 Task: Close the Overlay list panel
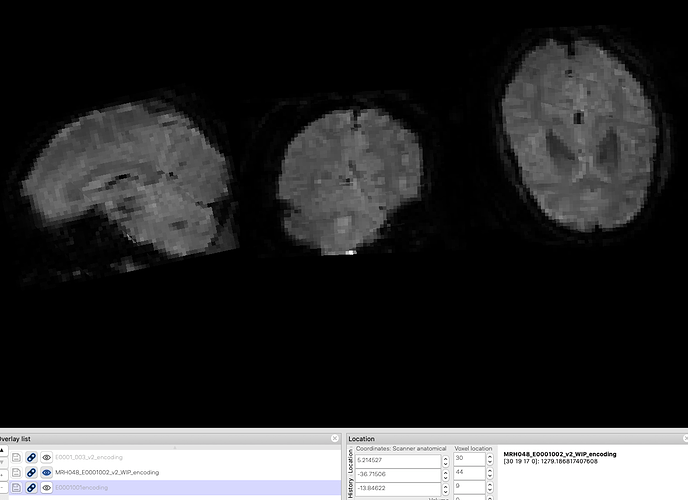click(x=335, y=438)
